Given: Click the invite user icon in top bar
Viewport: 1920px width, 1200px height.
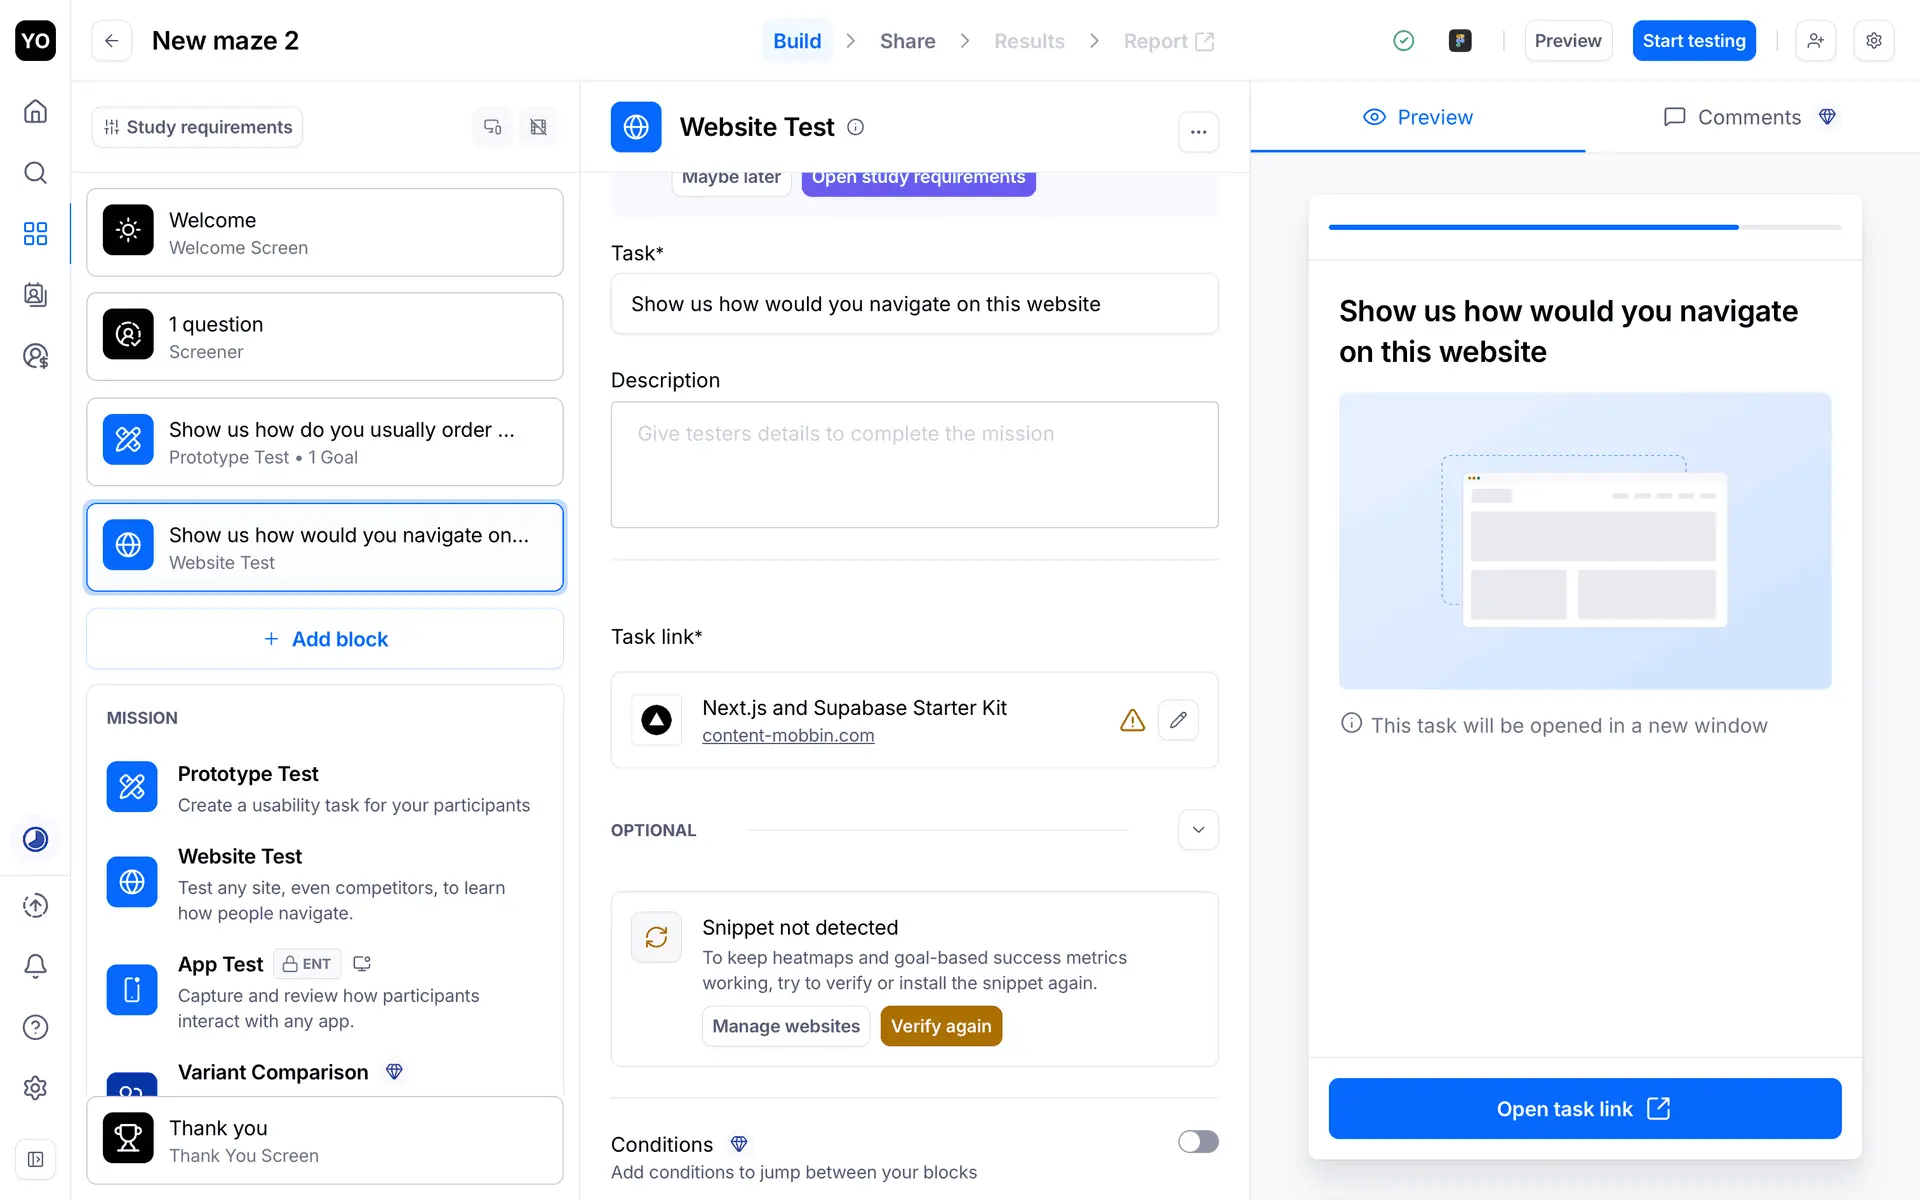Looking at the screenshot, I should click(1815, 41).
